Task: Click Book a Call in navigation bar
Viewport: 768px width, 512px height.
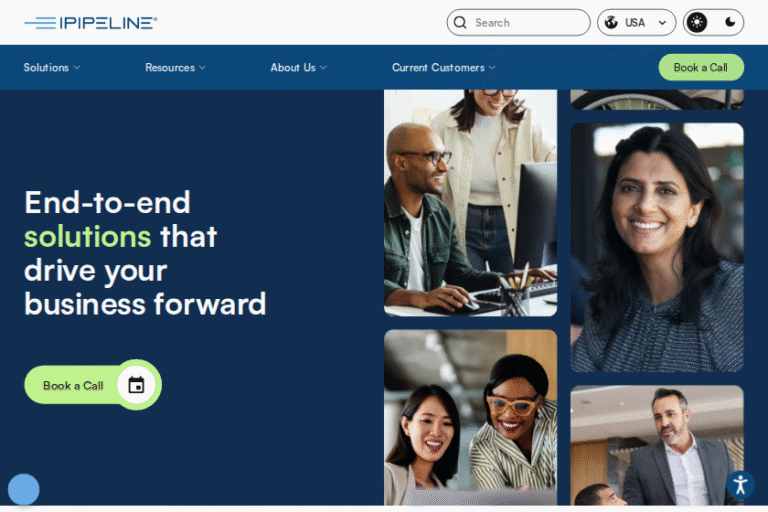Action: [701, 68]
